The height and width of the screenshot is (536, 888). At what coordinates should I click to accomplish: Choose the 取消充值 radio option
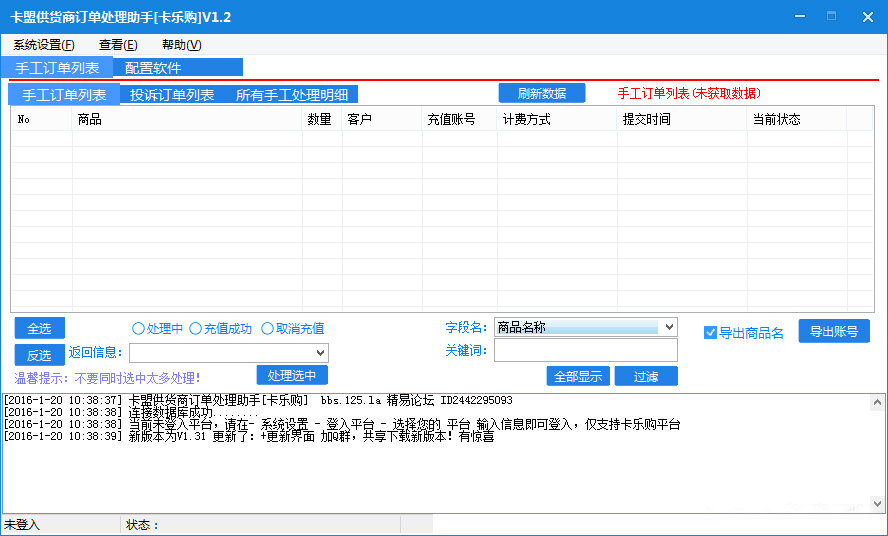pos(268,328)
